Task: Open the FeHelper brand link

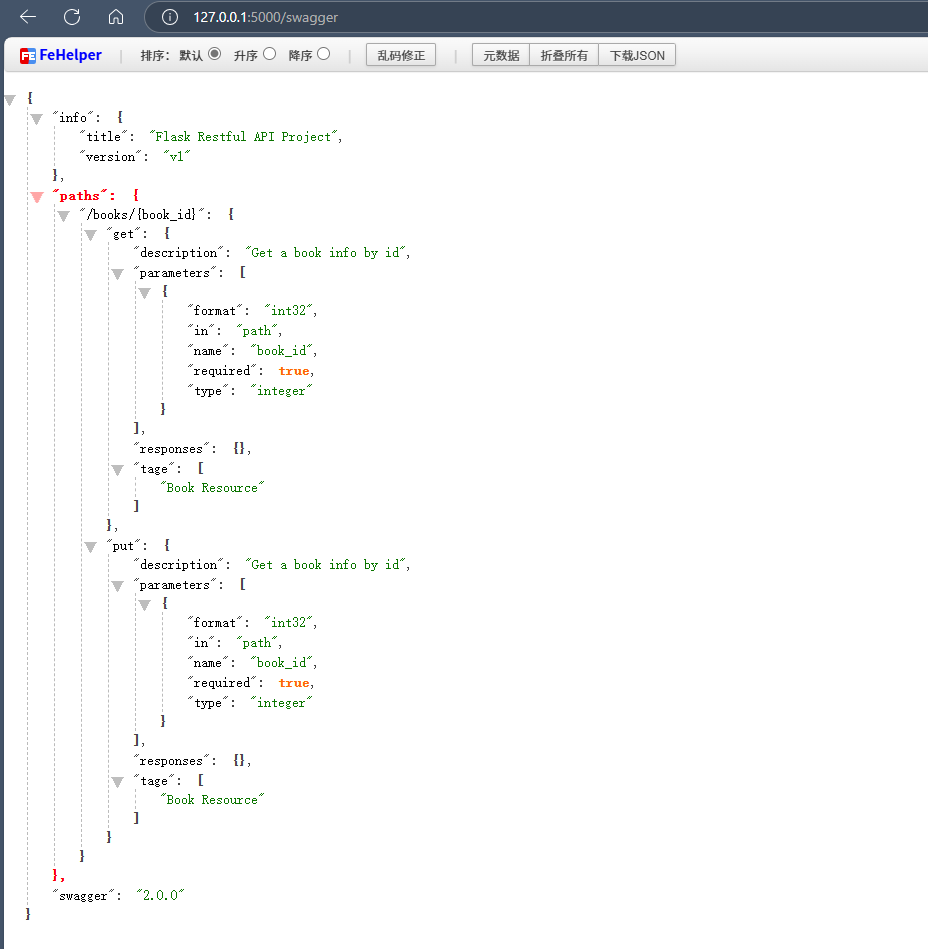Action: pyautogui.click(x=70, y=55)
